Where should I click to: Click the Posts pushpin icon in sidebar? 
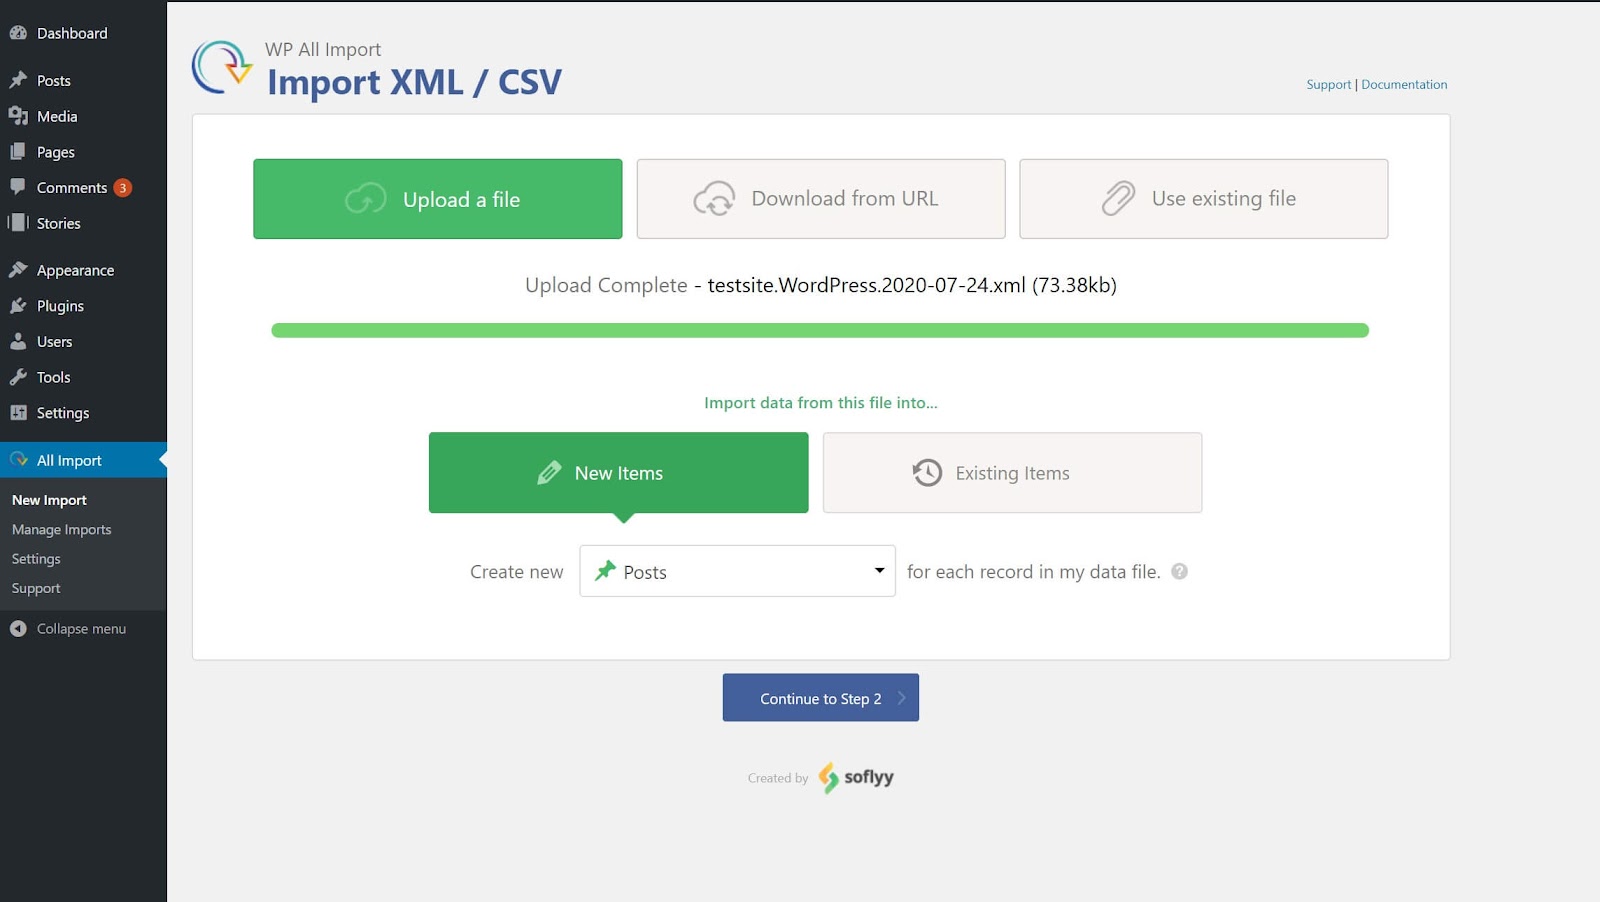tap(18, 80)
